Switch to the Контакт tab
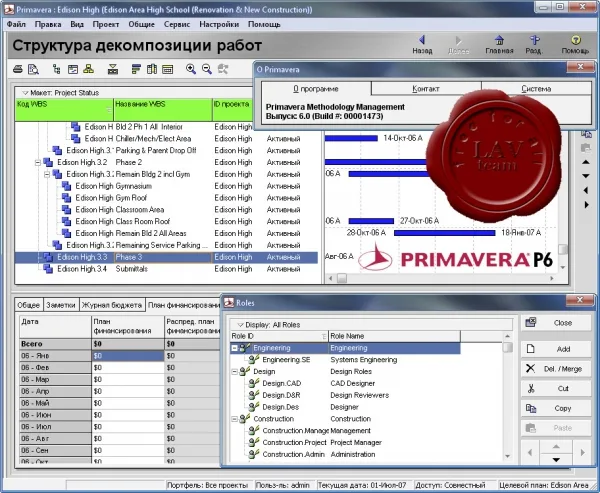 (426, 89)
